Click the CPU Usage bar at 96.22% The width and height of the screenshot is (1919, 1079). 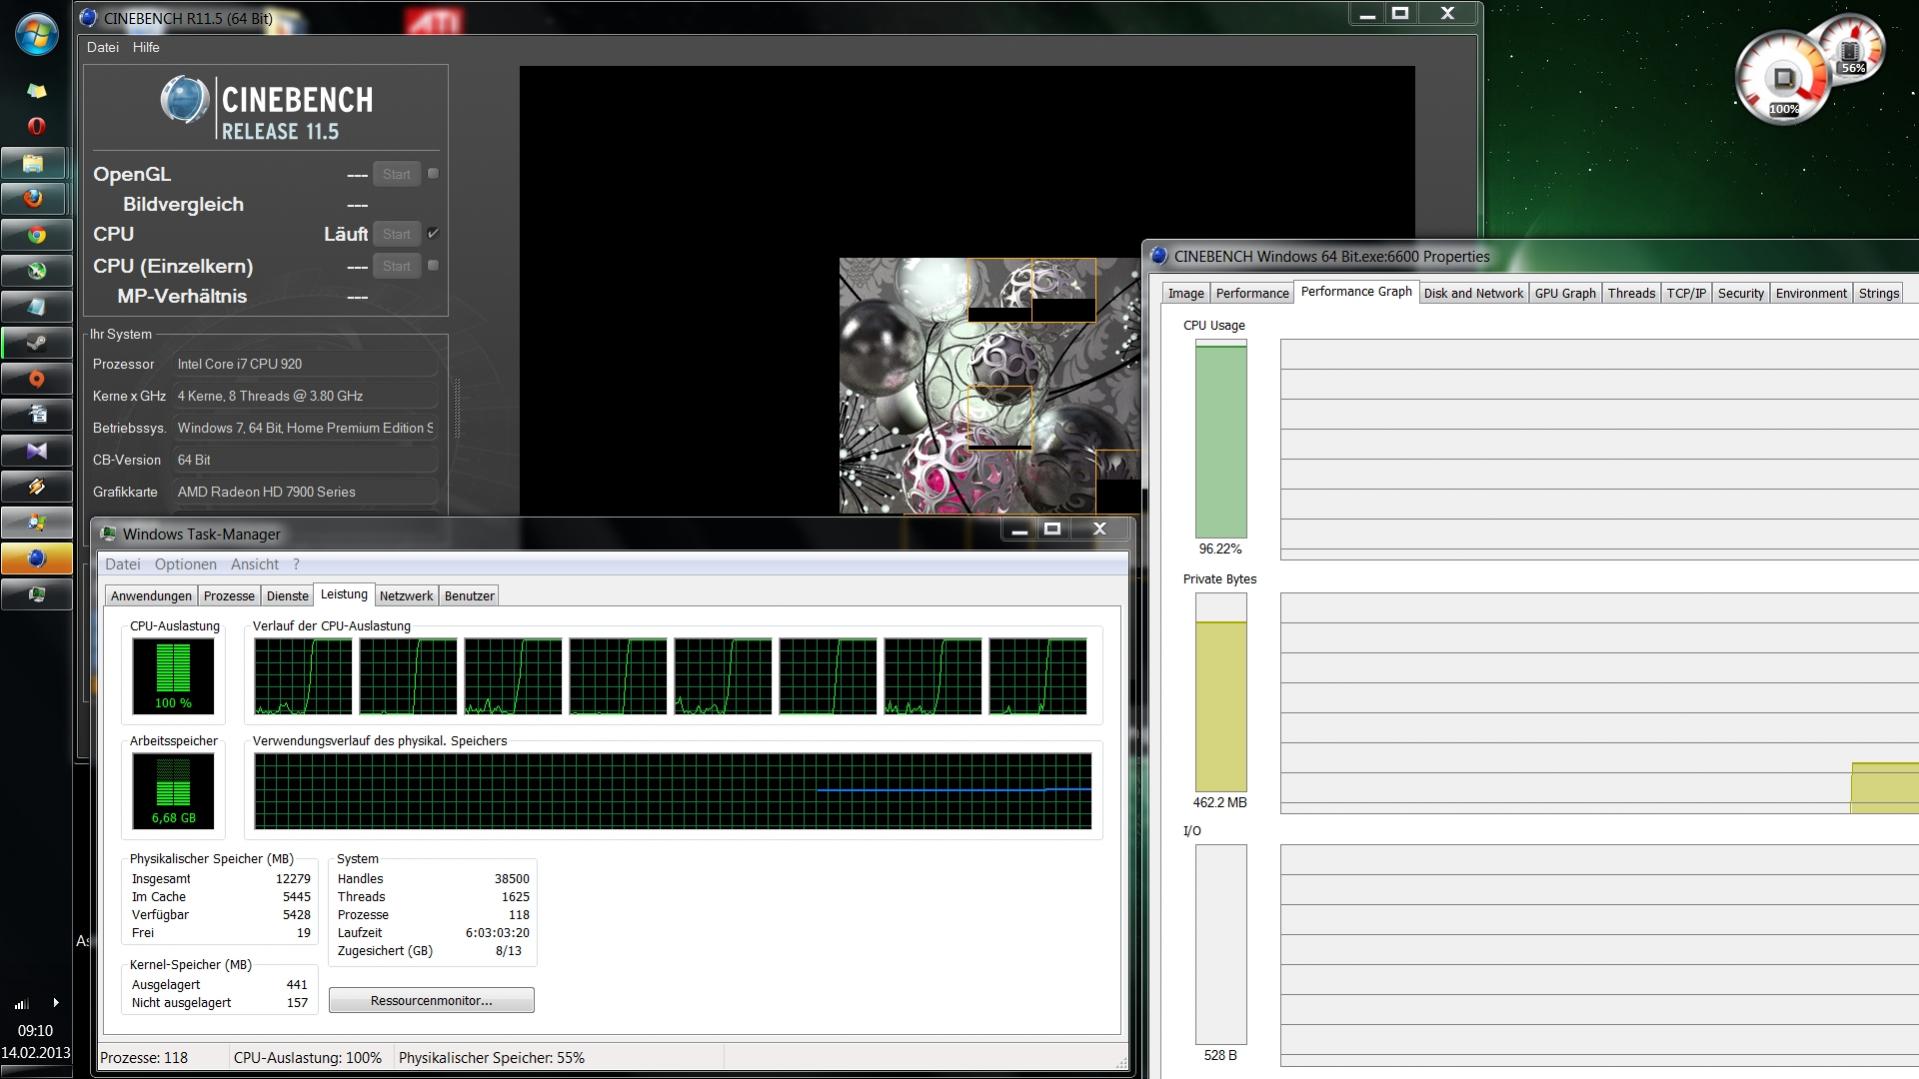coord(1220,439)
